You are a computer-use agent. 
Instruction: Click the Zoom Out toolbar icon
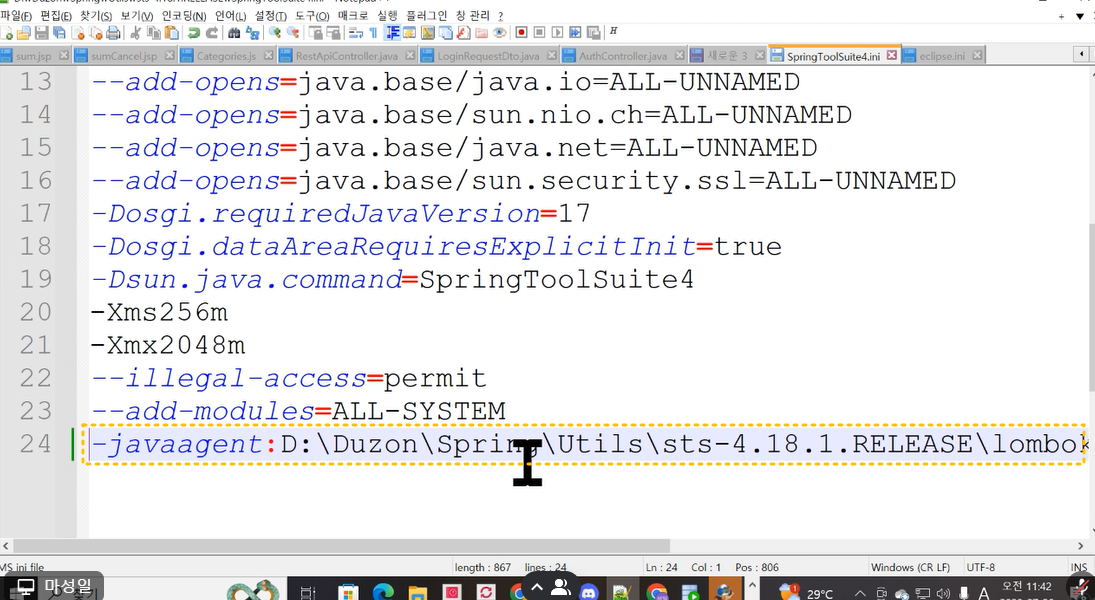tap(293, 33)
